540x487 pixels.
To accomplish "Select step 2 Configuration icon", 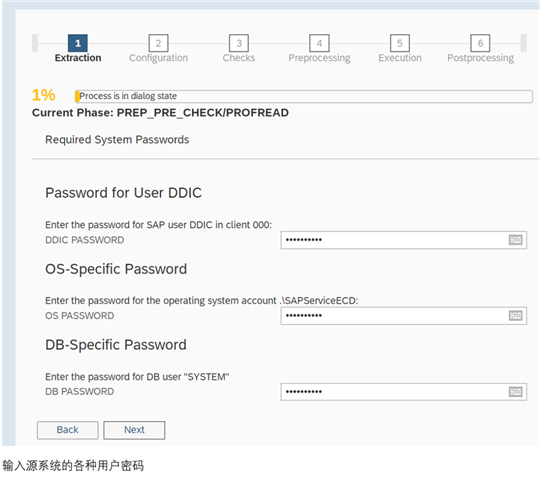I will tap(158, 43).
